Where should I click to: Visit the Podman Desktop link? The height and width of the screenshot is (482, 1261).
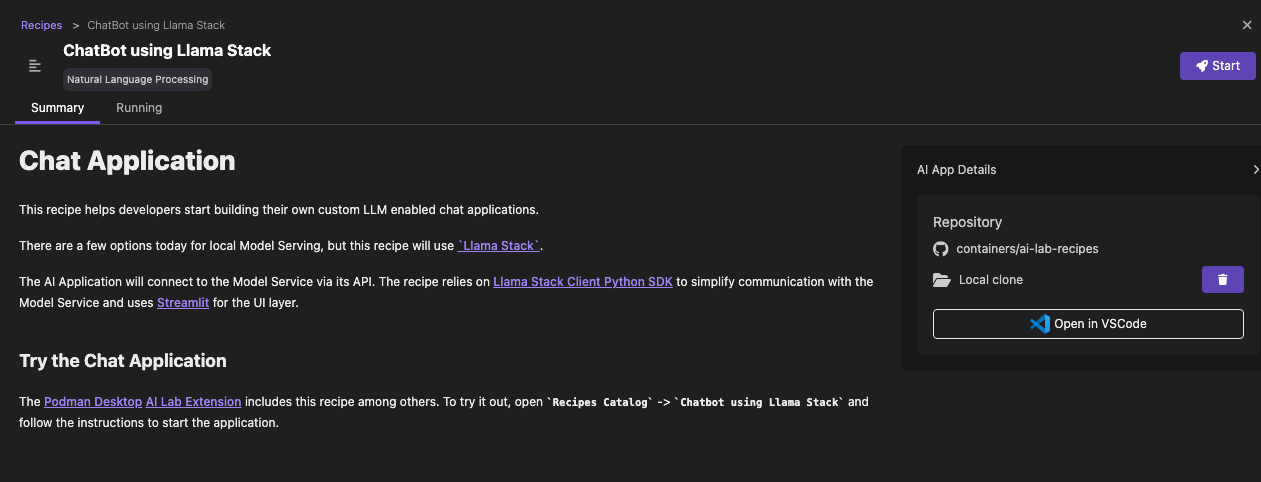pyautogui.click(x=93, y=402)
